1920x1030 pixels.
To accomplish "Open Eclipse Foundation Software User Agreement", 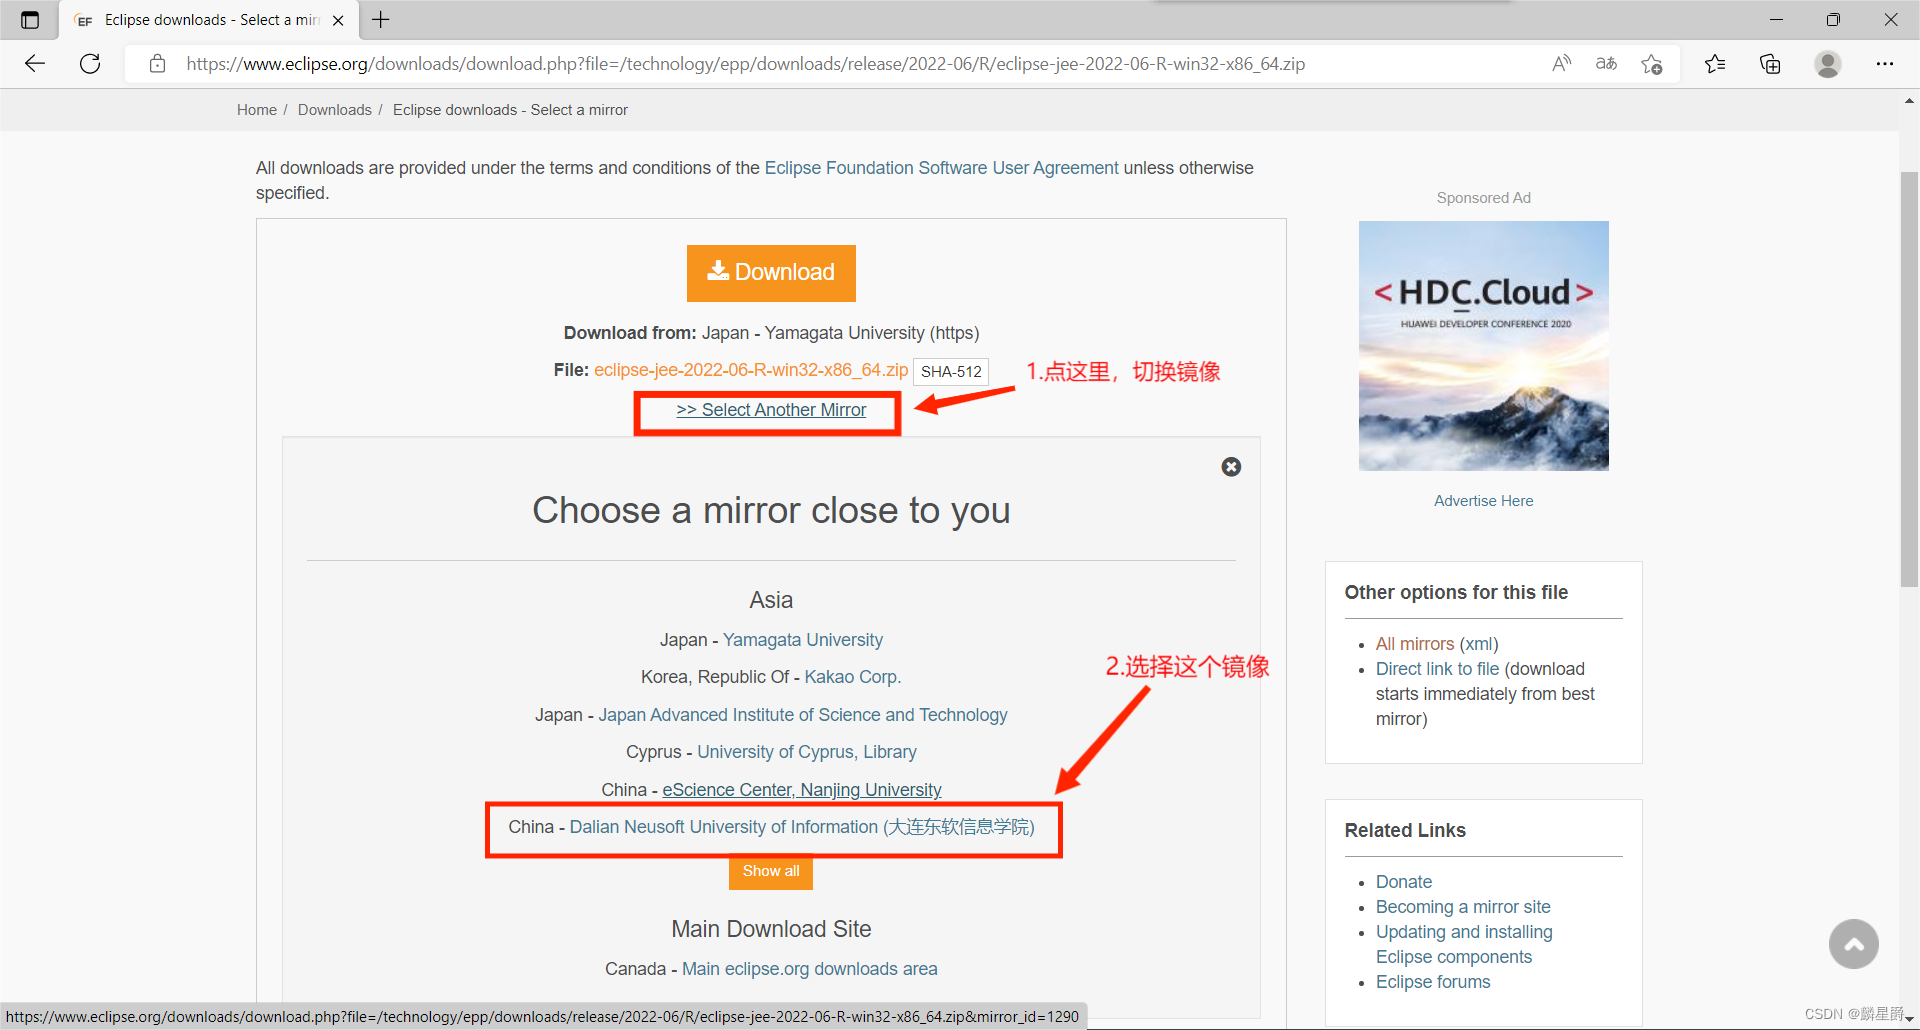I will pyautogui.click(x=942, y=168).
